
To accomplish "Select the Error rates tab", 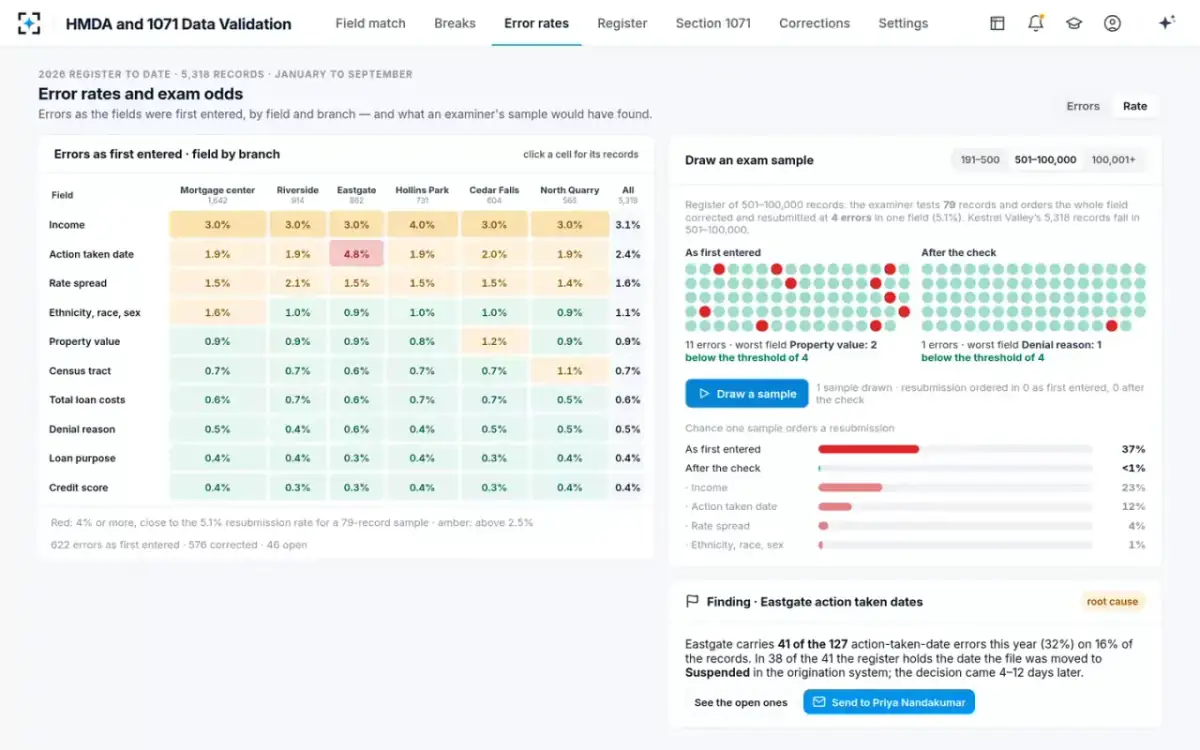I will point(537,23).
